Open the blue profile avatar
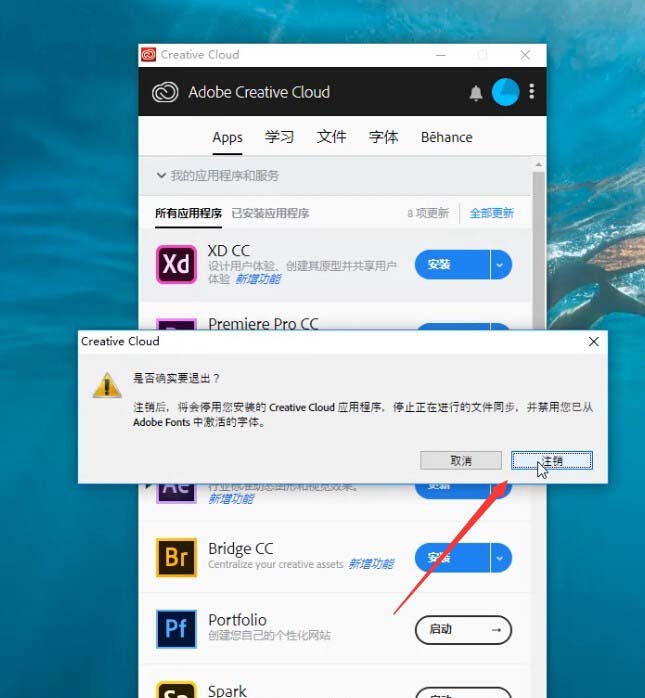The width and height of the screenshot is (645, 698). [x=505, y=92]
